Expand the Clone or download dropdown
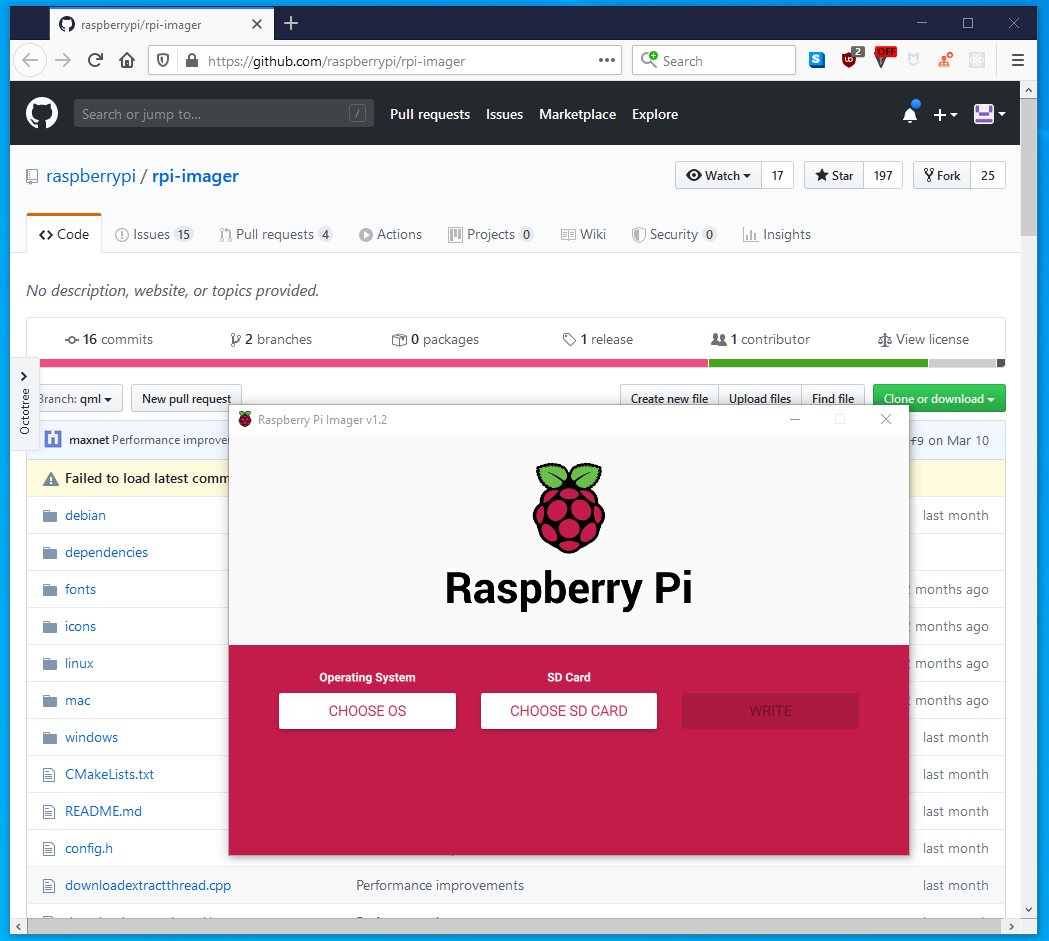This screenshot has width=1049, height=941. (x=938, y=397)
